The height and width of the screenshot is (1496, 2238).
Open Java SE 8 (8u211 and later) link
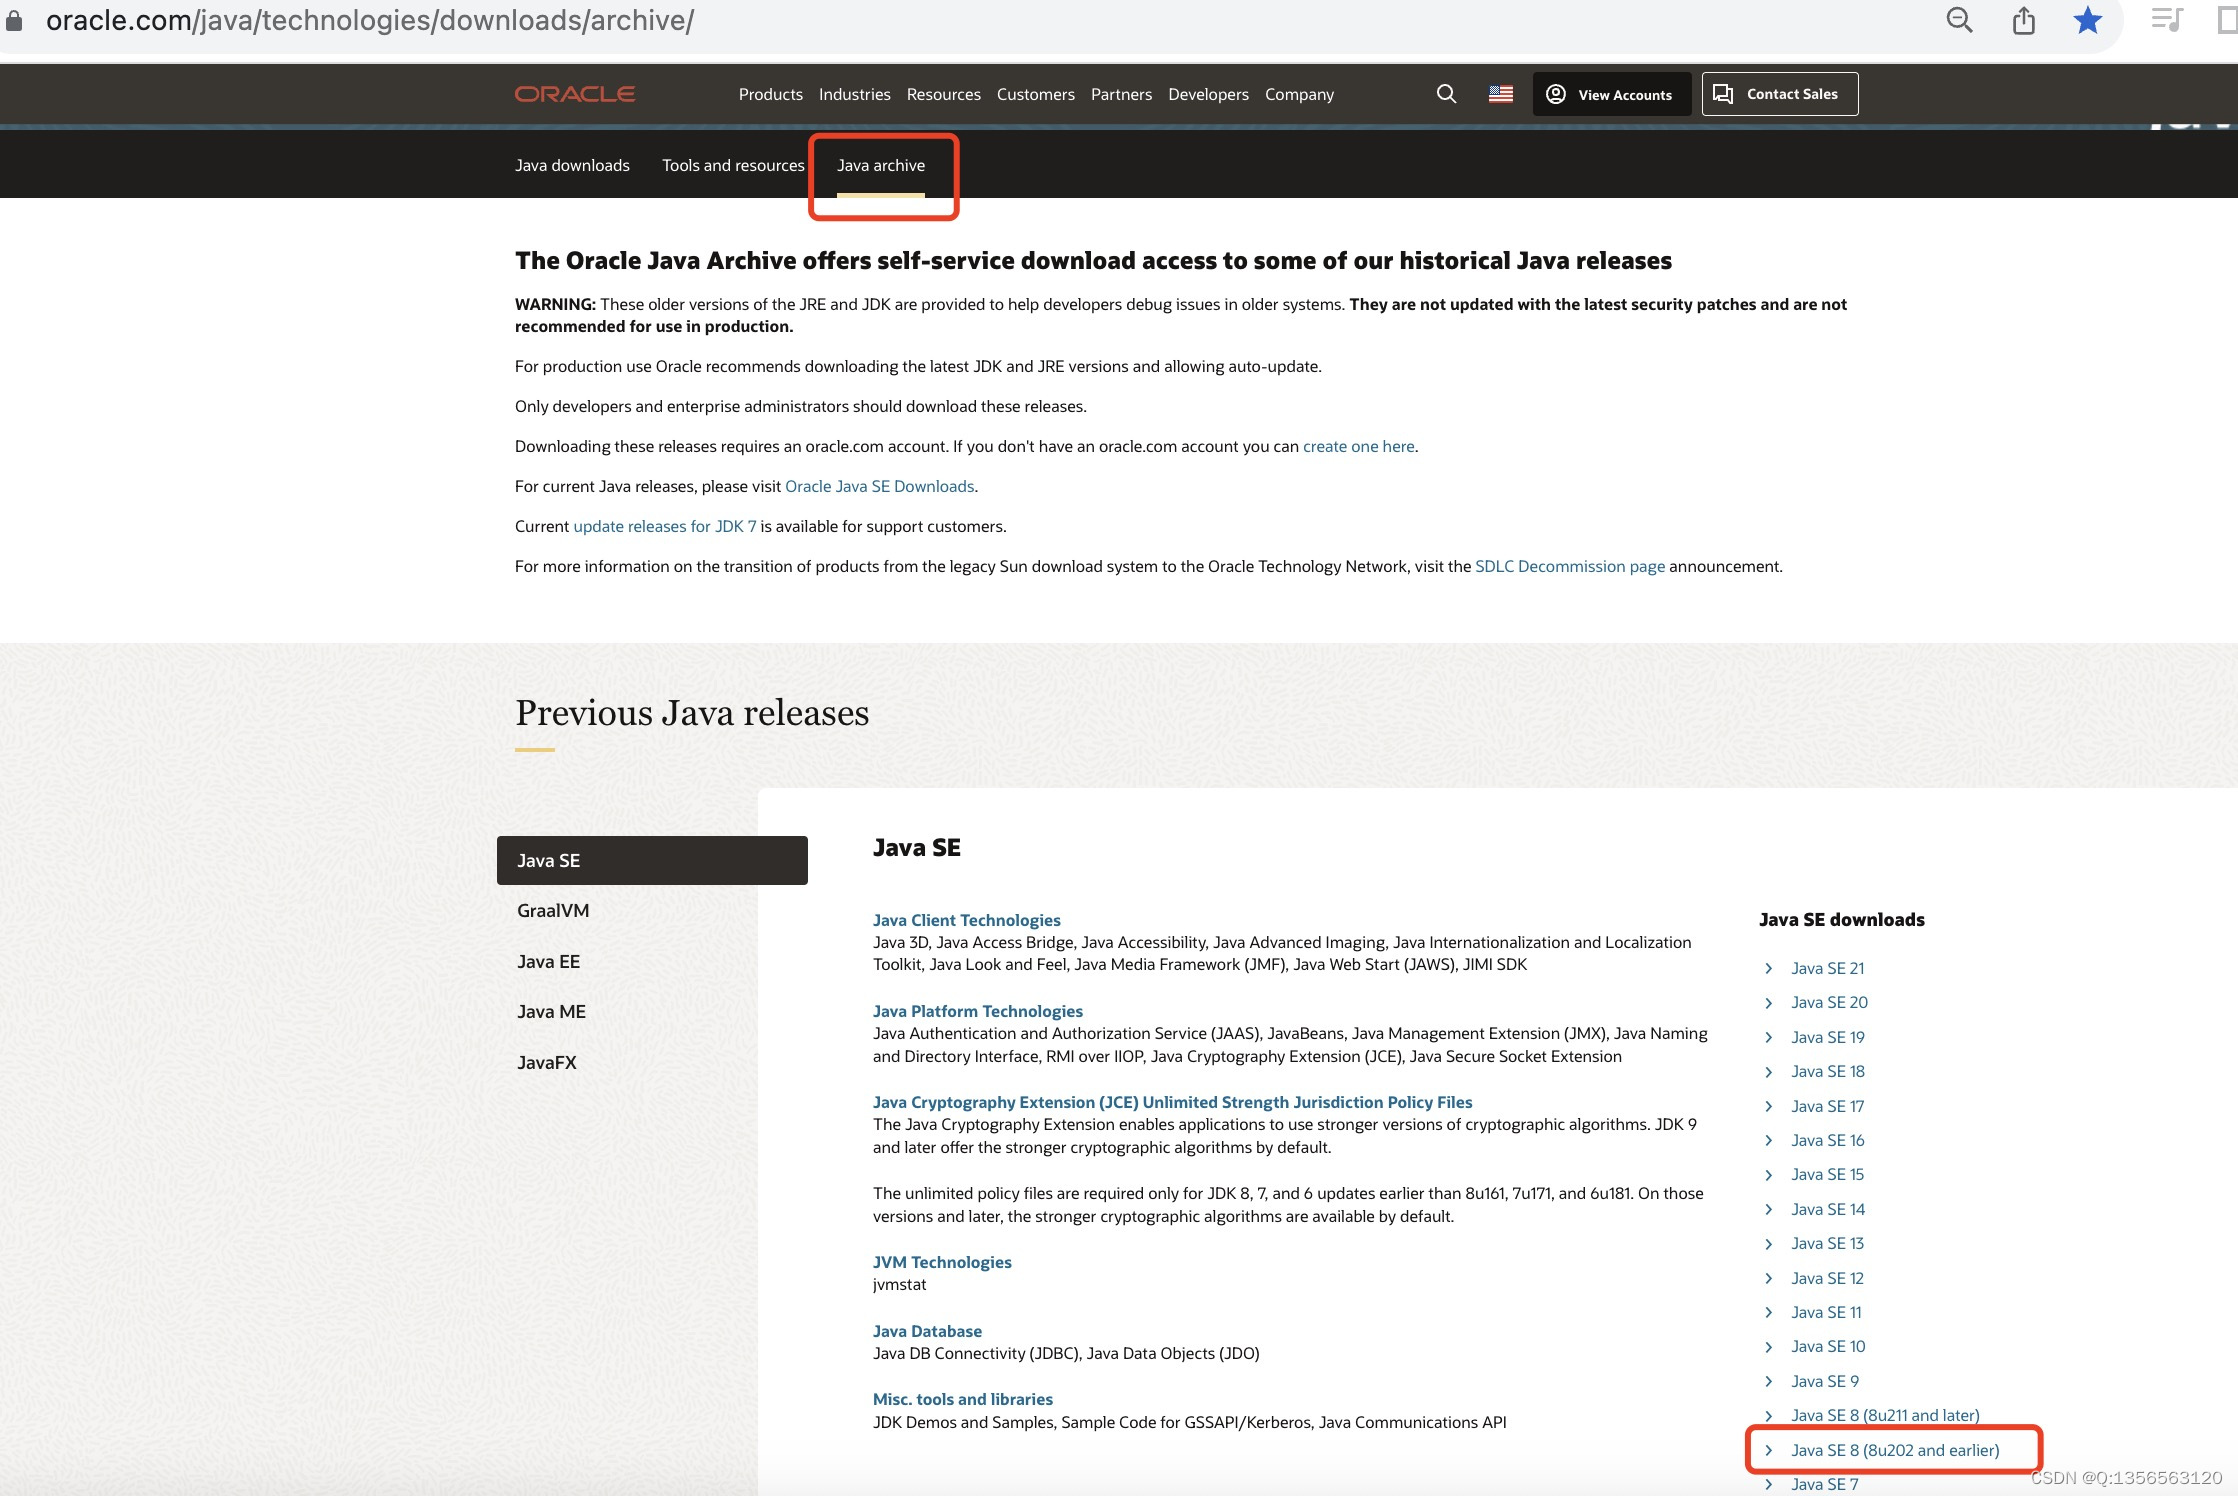[x=1885, y=1415]
